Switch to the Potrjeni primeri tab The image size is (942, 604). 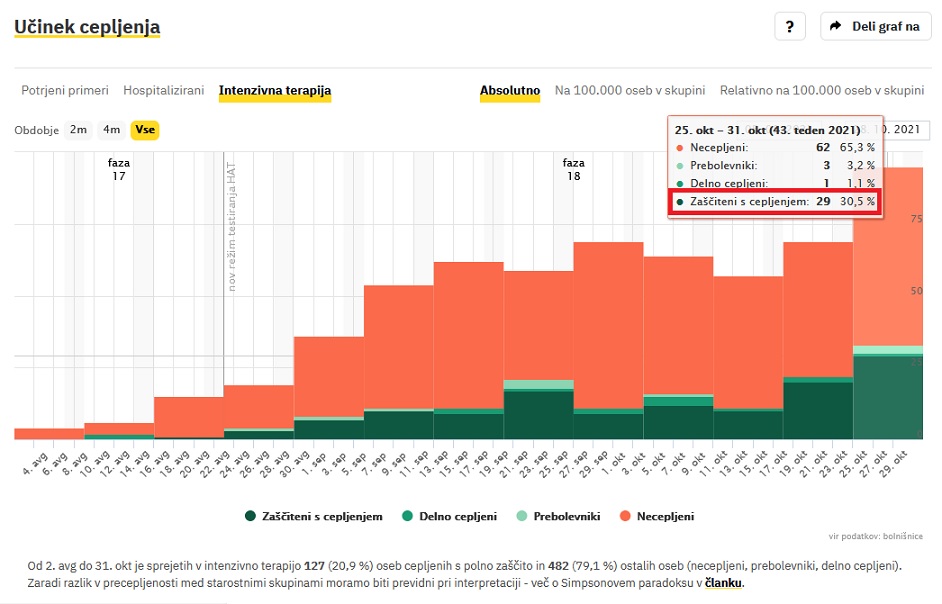point(65,91)
